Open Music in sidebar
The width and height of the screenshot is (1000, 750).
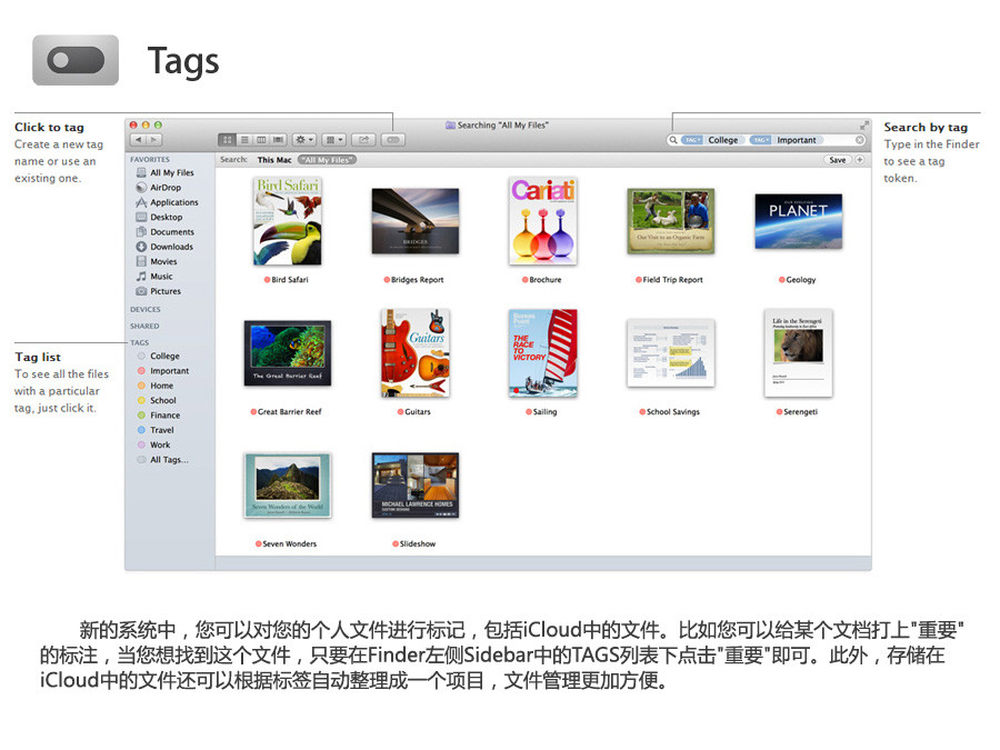[x=154, y=276]
